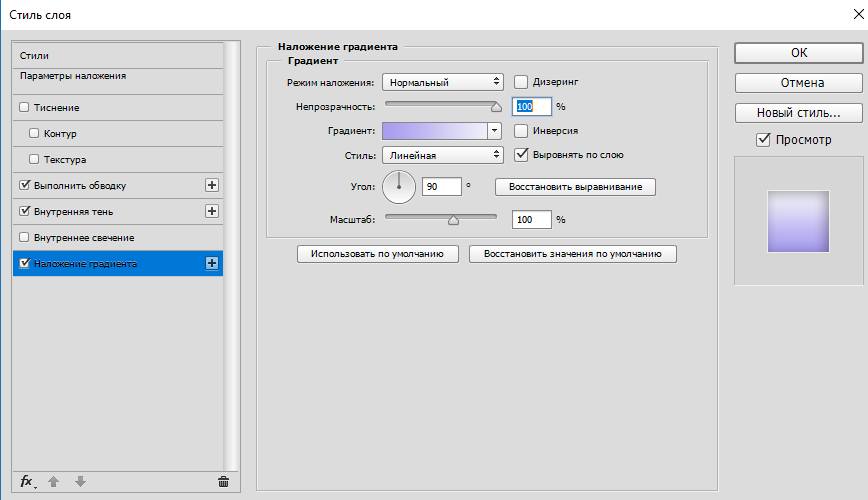Click the Отмена button
The image size is (868, 500).
pos(798,83)
